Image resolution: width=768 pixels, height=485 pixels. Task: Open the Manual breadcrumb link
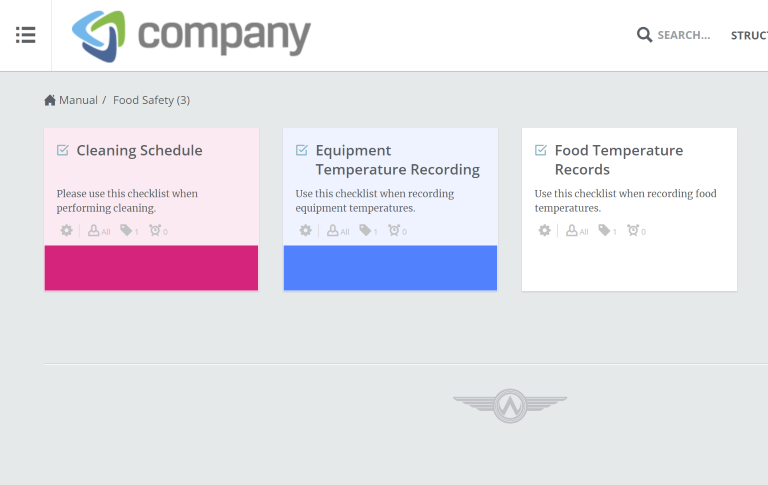(78, 100)
